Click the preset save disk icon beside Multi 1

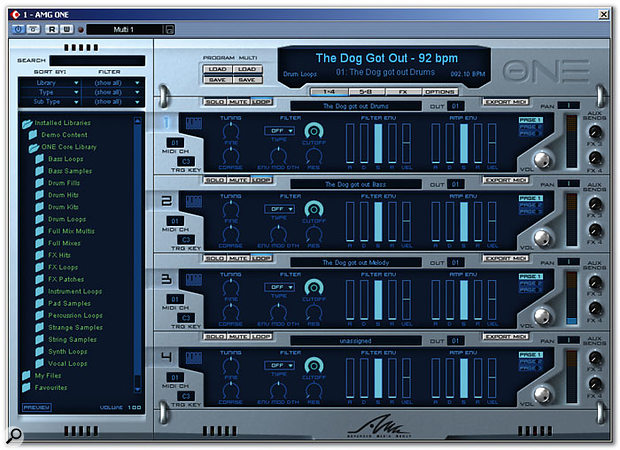click(x=170, y=29)
